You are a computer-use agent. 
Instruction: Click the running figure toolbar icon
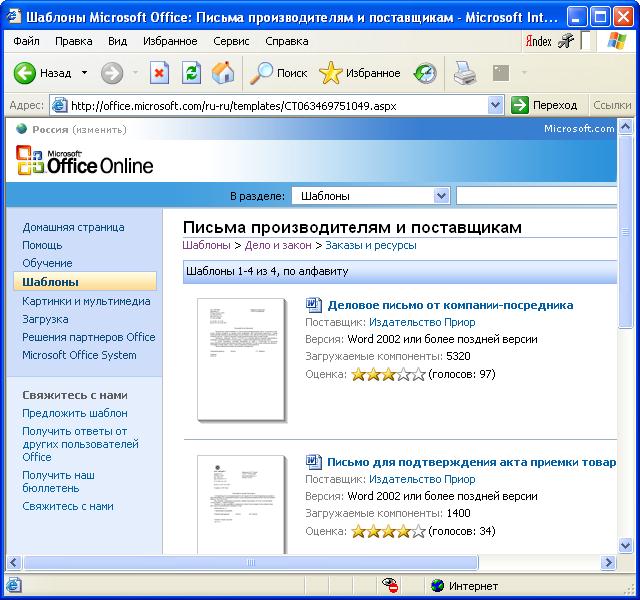(x=566, y=41)
